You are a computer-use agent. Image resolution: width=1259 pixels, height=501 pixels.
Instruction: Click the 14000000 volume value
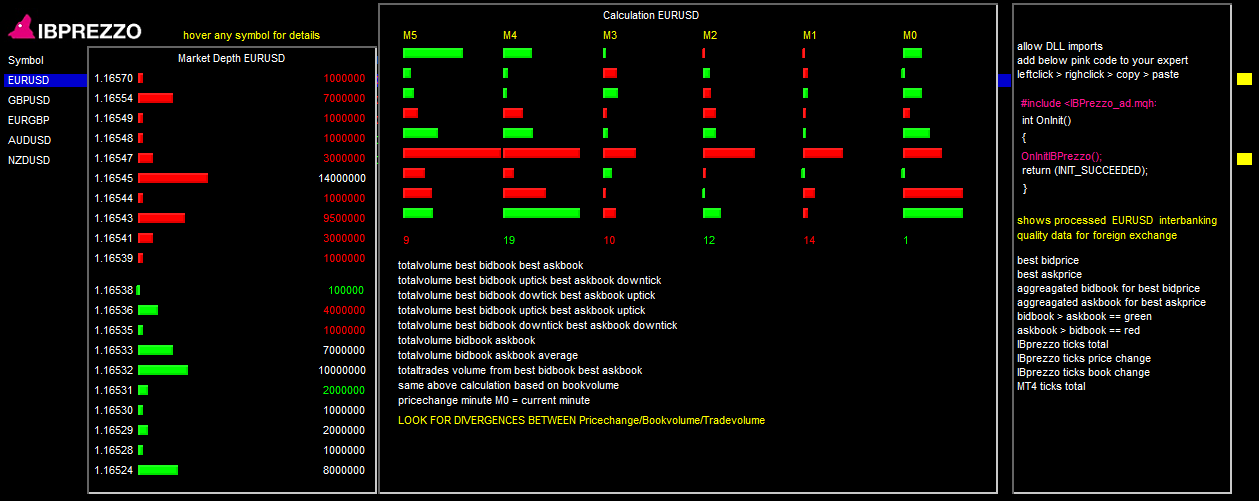pos(342,178)
